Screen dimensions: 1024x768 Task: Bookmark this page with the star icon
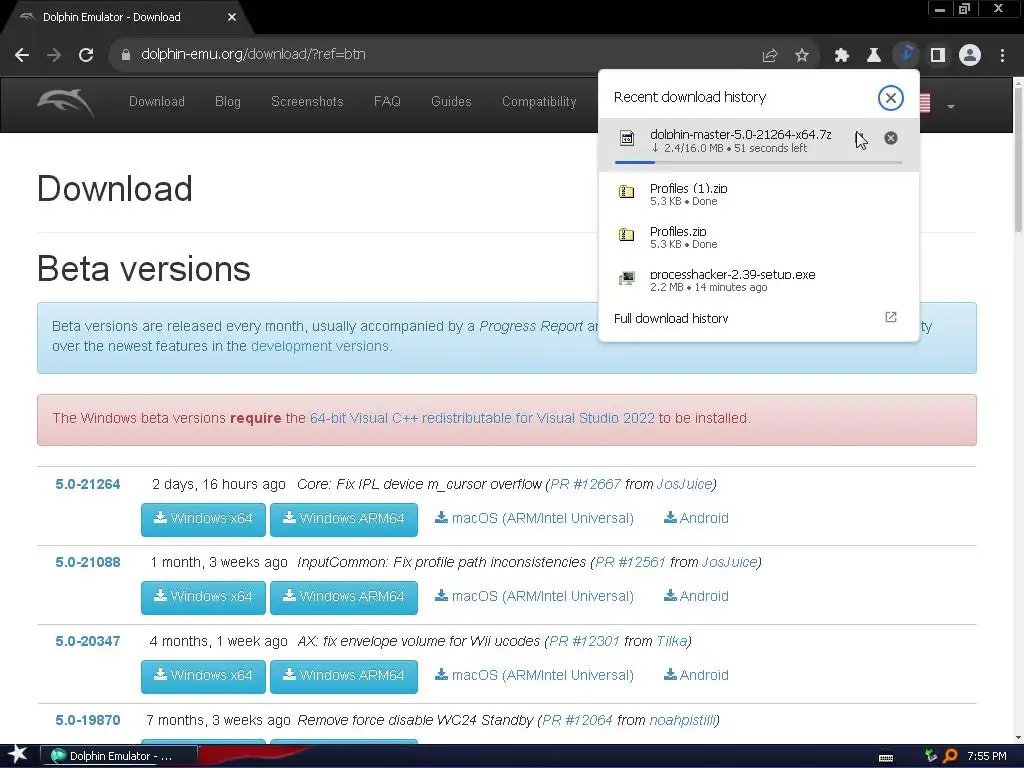point(802,56)
